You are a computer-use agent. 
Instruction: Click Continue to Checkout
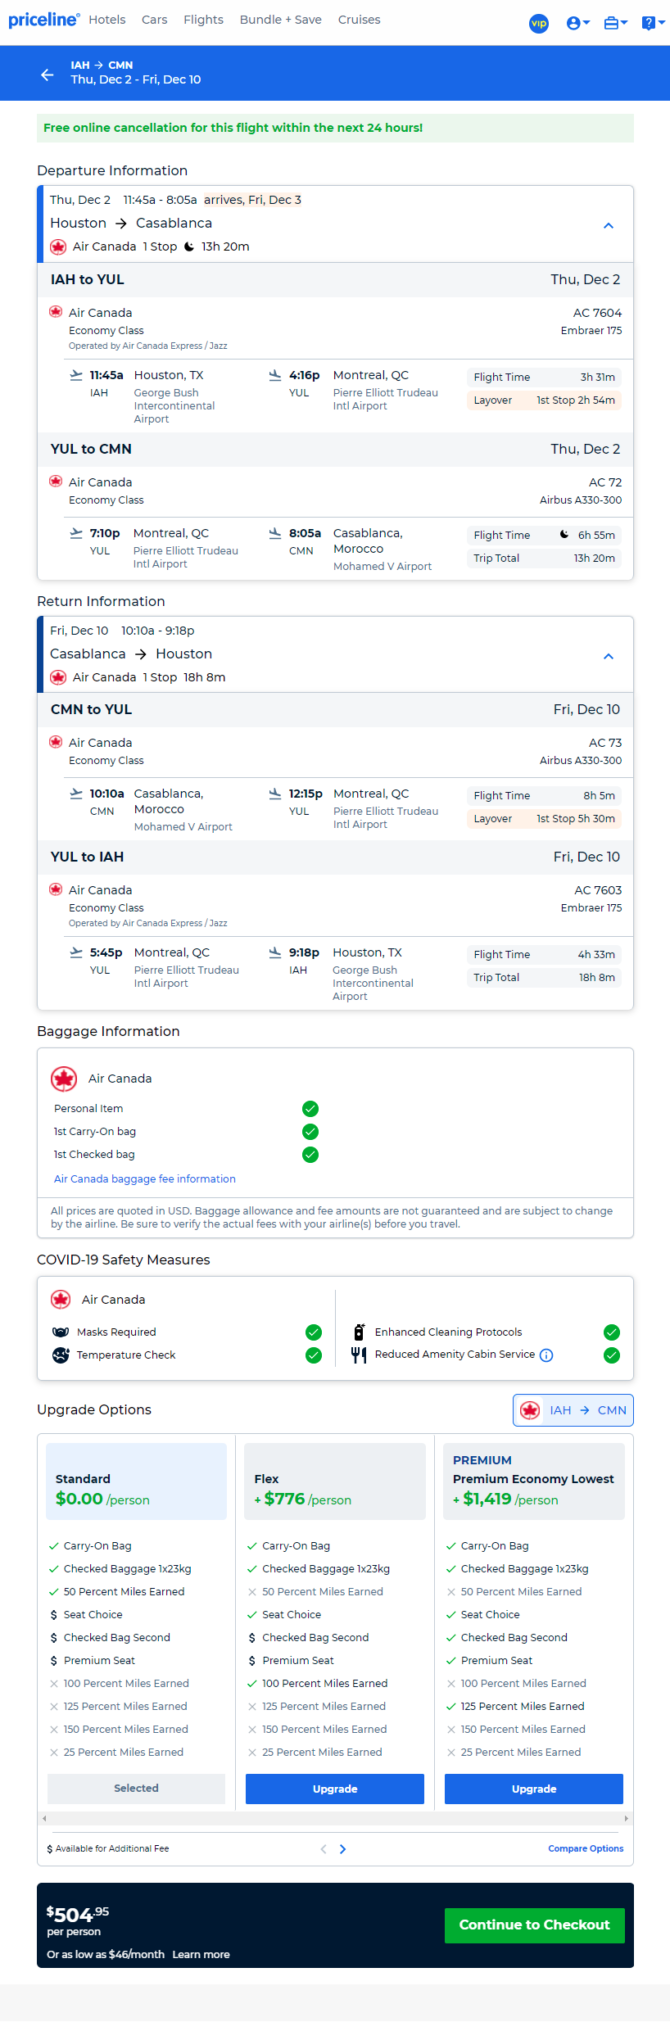pos(534,1925)
